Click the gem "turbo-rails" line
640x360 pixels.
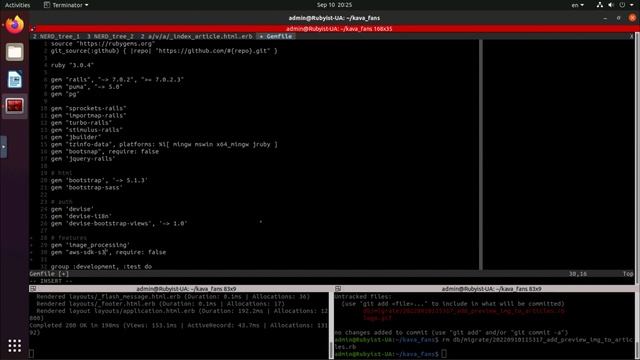(x=81, y=123)
